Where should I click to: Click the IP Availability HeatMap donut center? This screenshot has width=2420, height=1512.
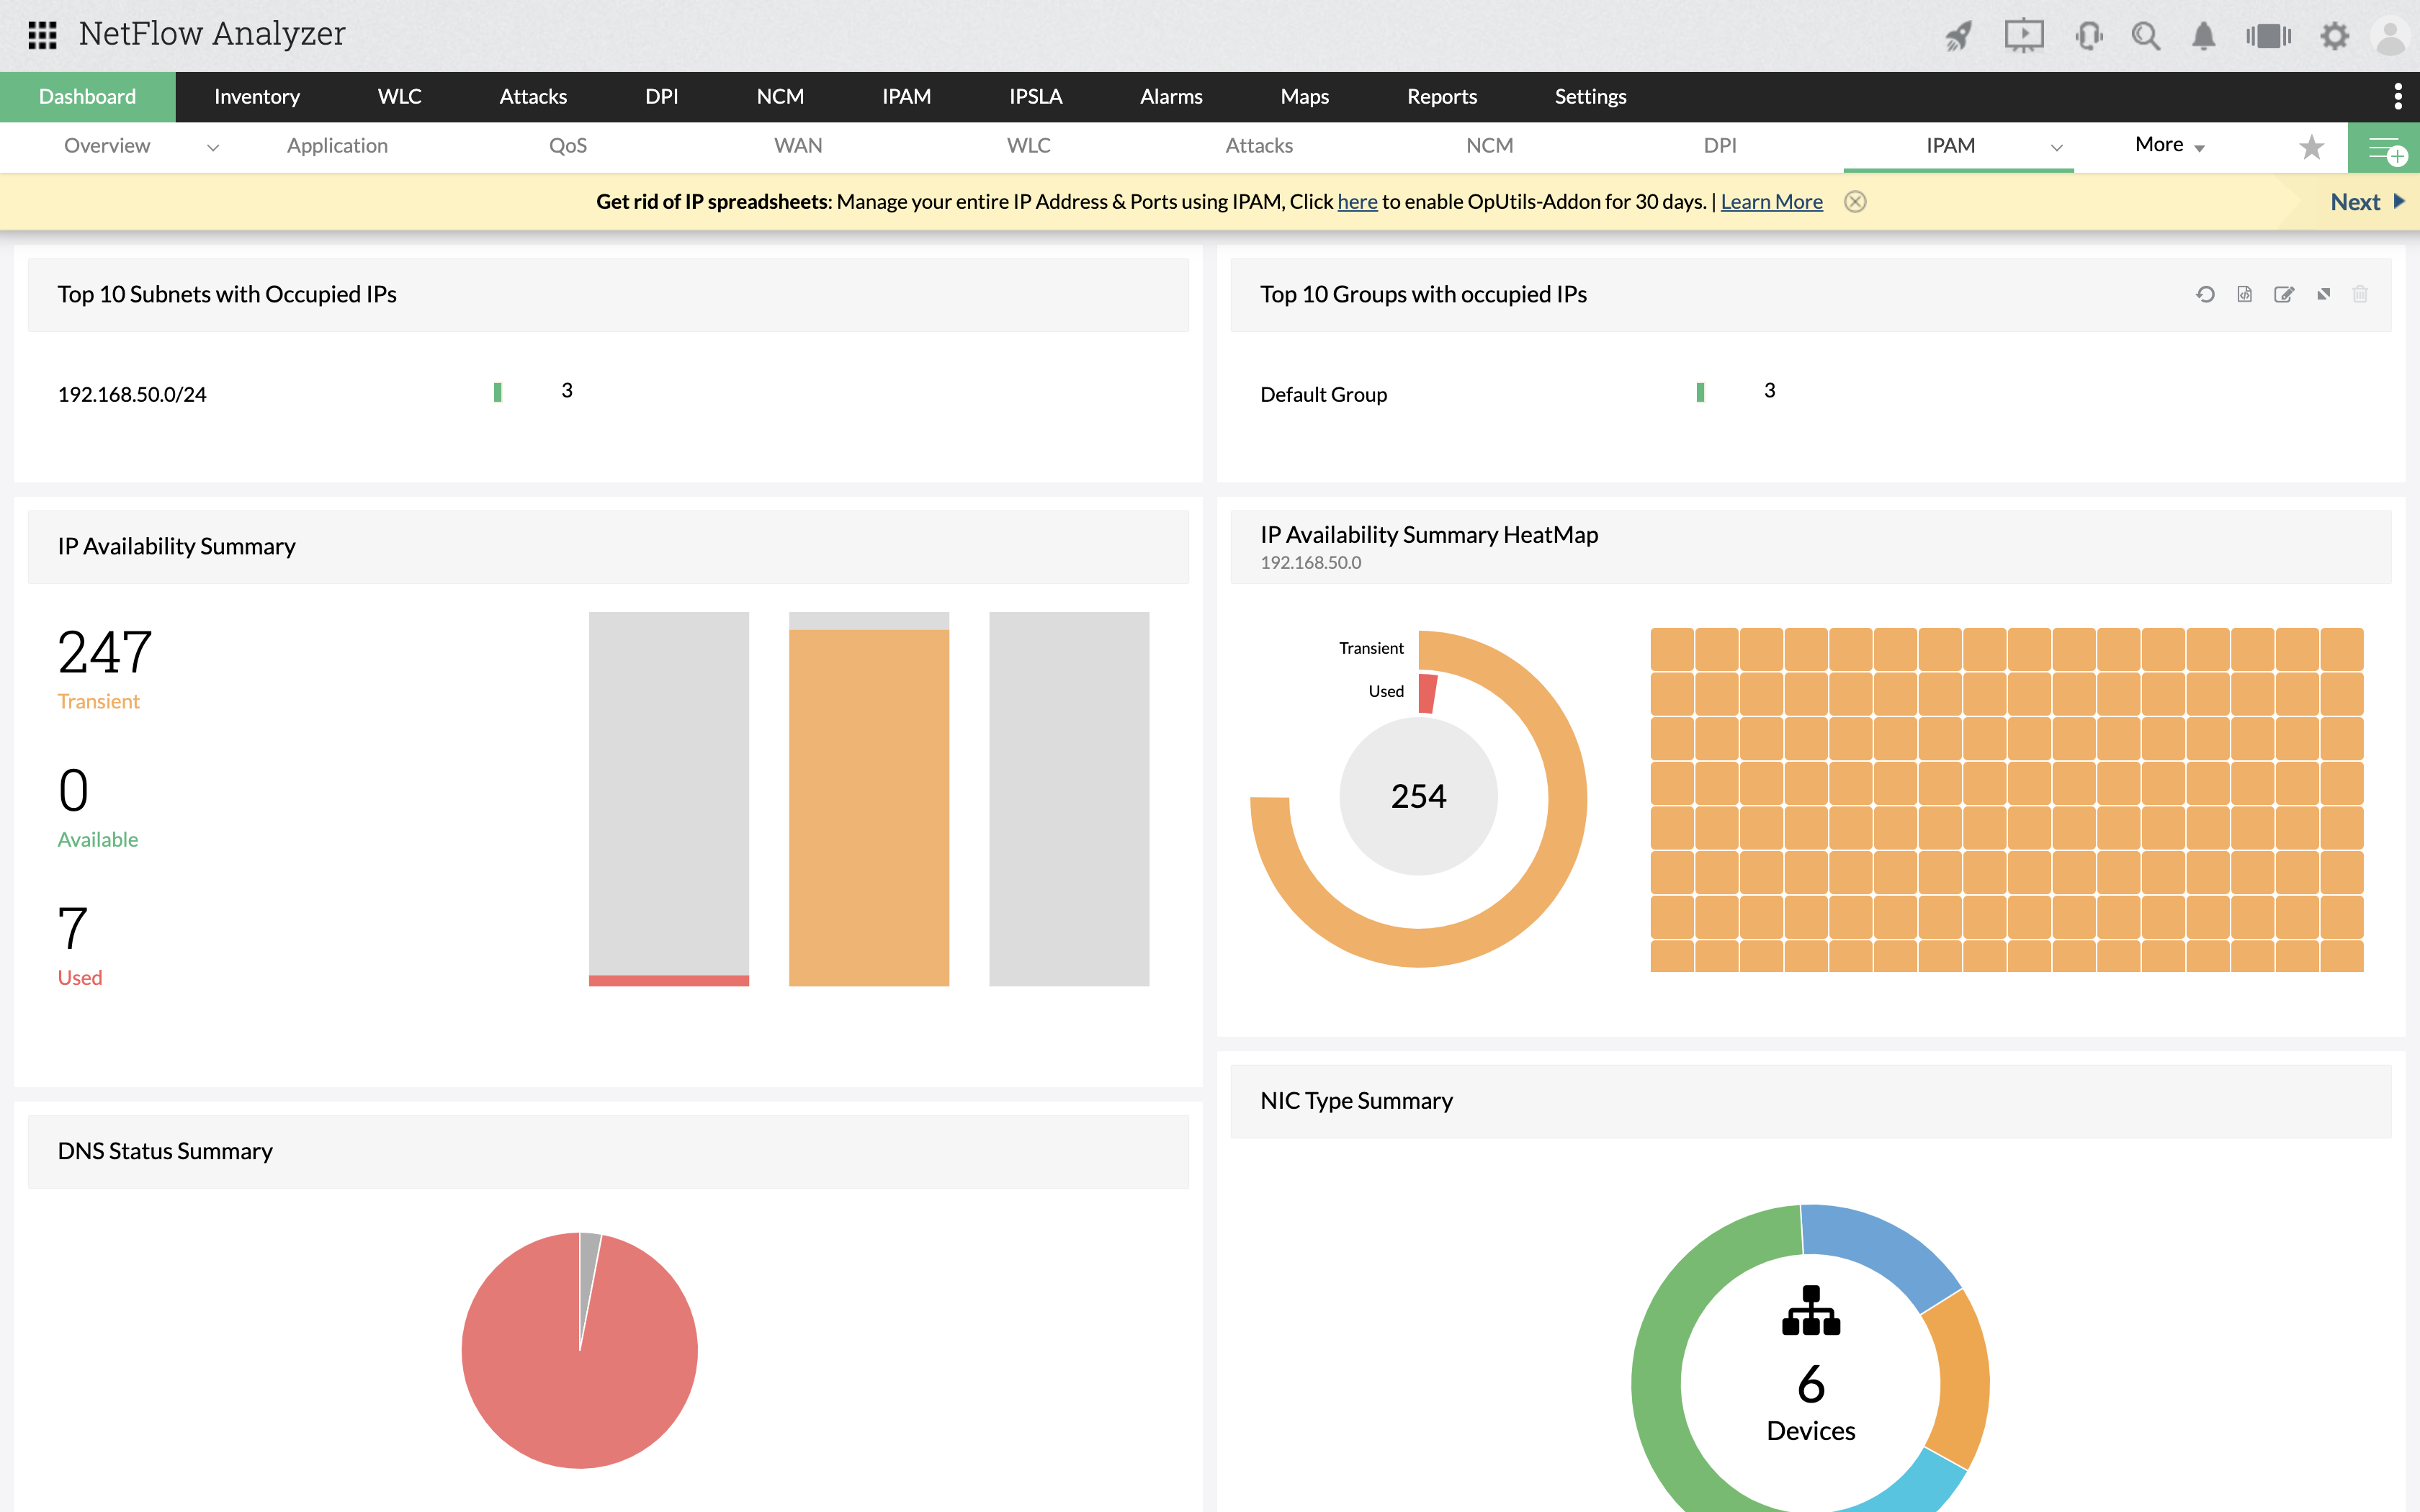coord(1418,795)
